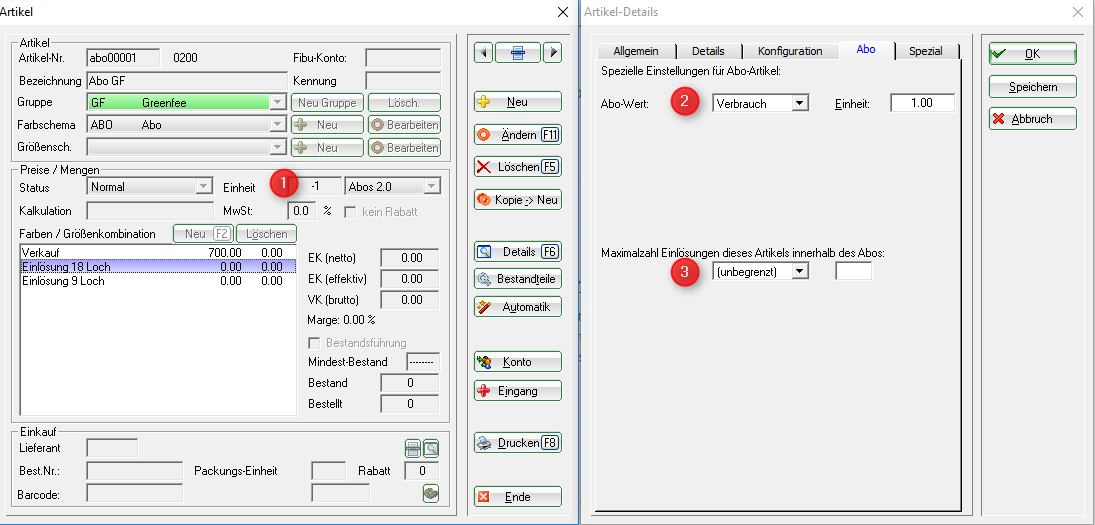This screenshot has height=525, width=1095.
Task: Click the Speichern button
Action: tap(1032, 87)
